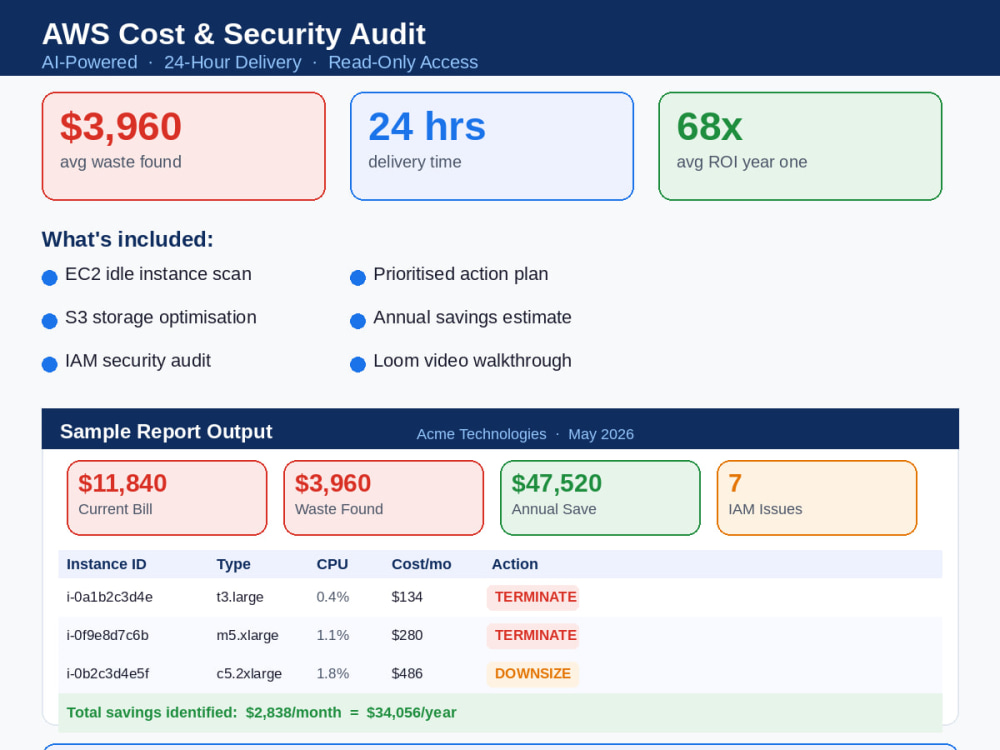Click the 24 hrs delivery time card
Screen dimensions: 1000x750
pyautogui.click(x=492, y=146)
